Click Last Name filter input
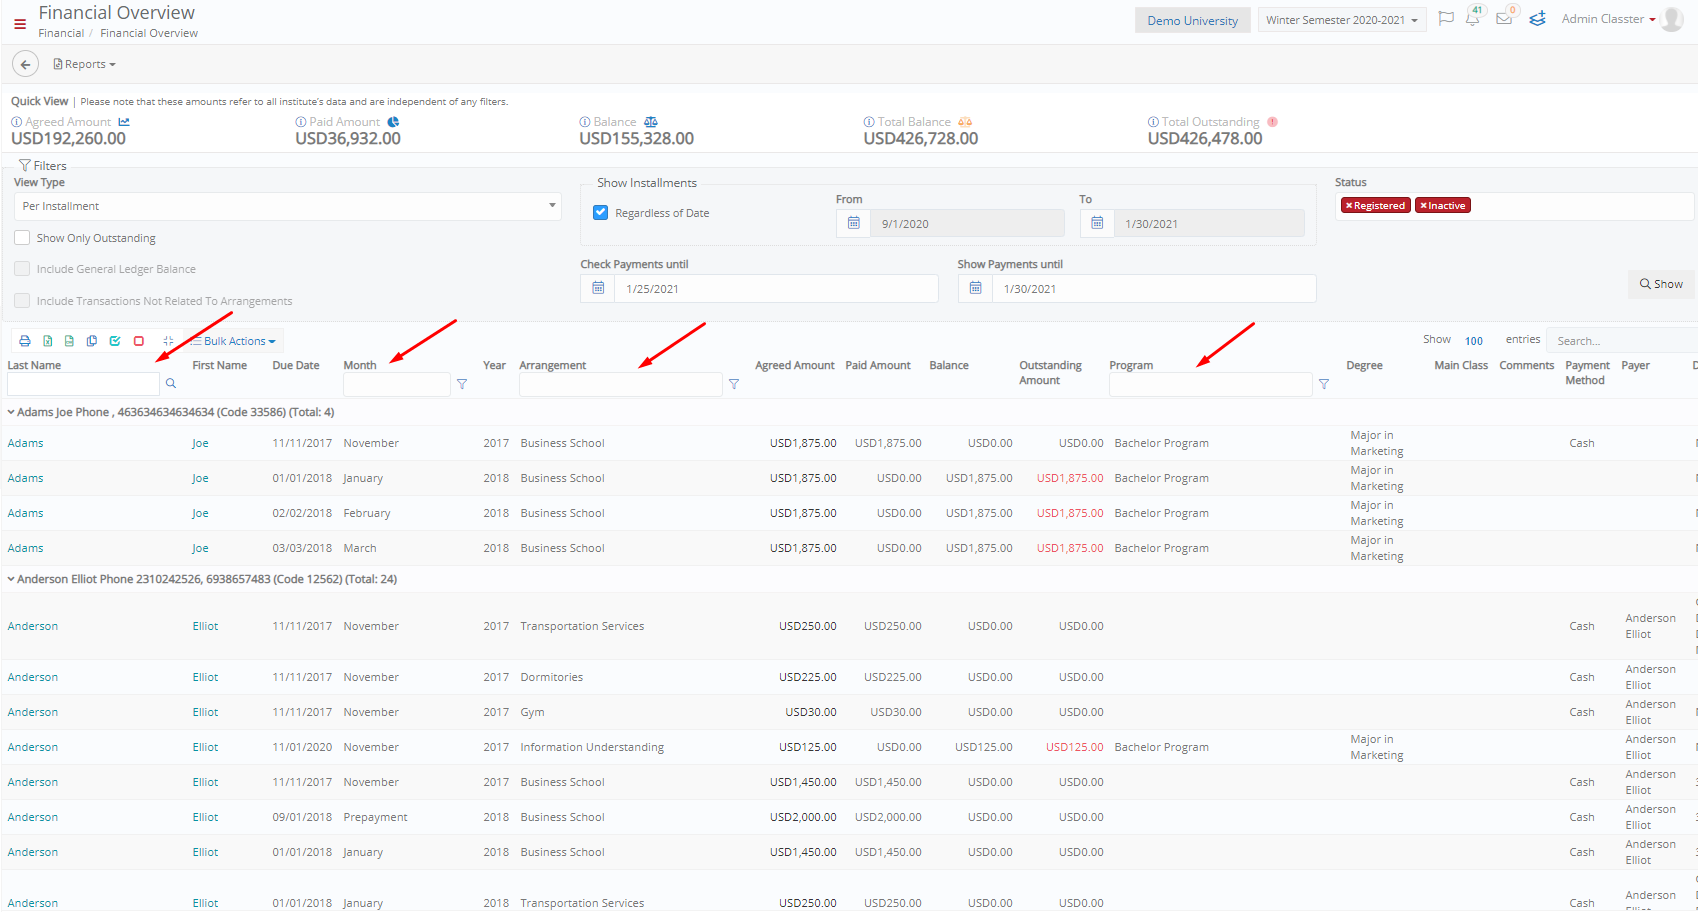The image size is (1698, 912). pos(83,384)
